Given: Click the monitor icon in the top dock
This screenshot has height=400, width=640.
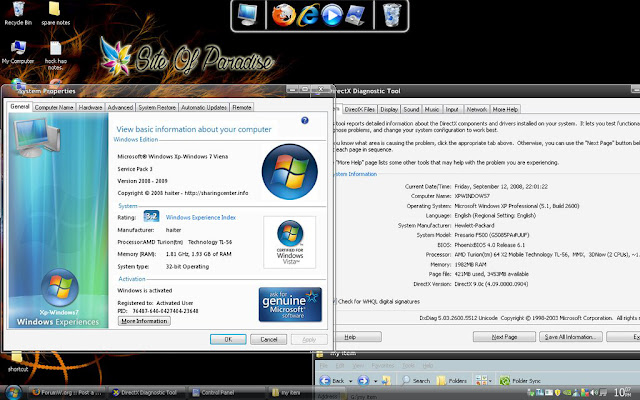Looking at the screenshot, I should tap(248, 16).
